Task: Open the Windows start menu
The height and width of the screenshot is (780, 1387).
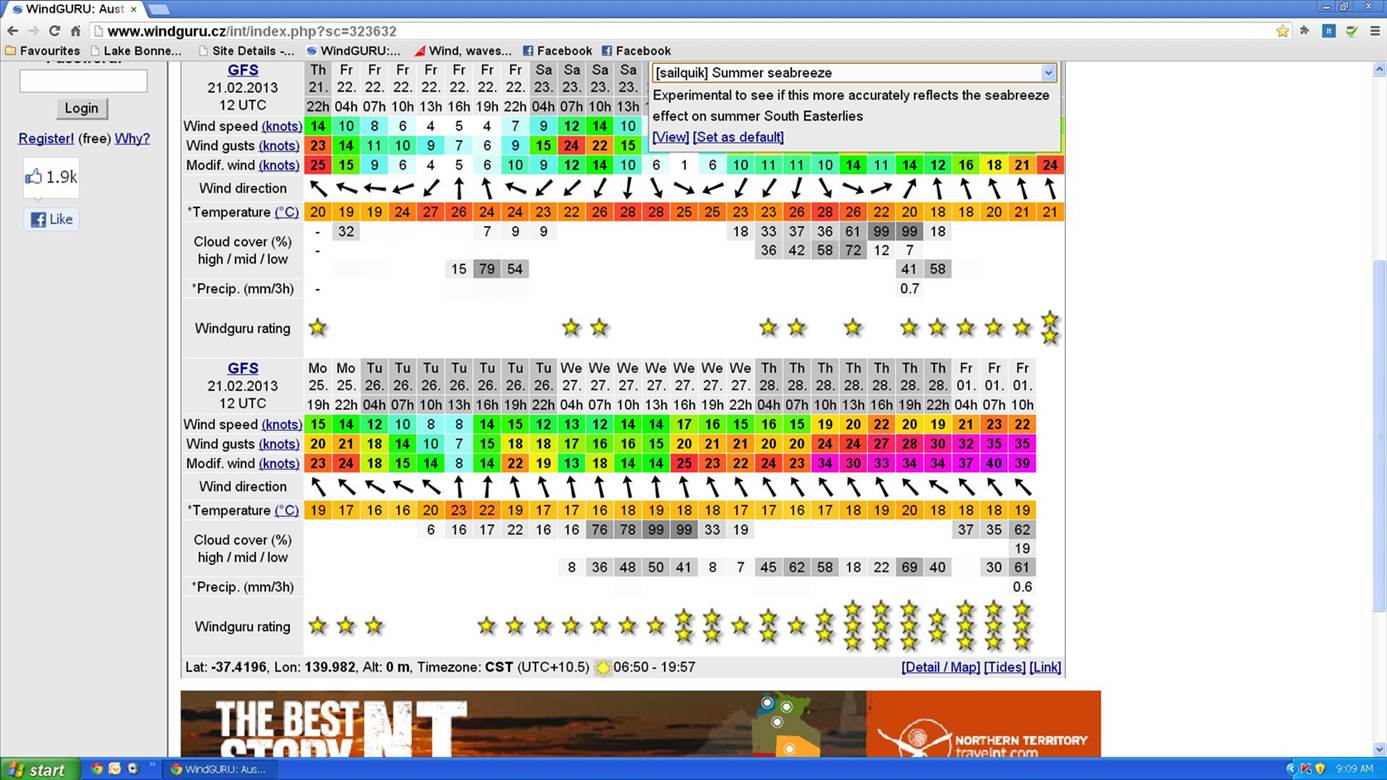Action: [x=37, y=769]
